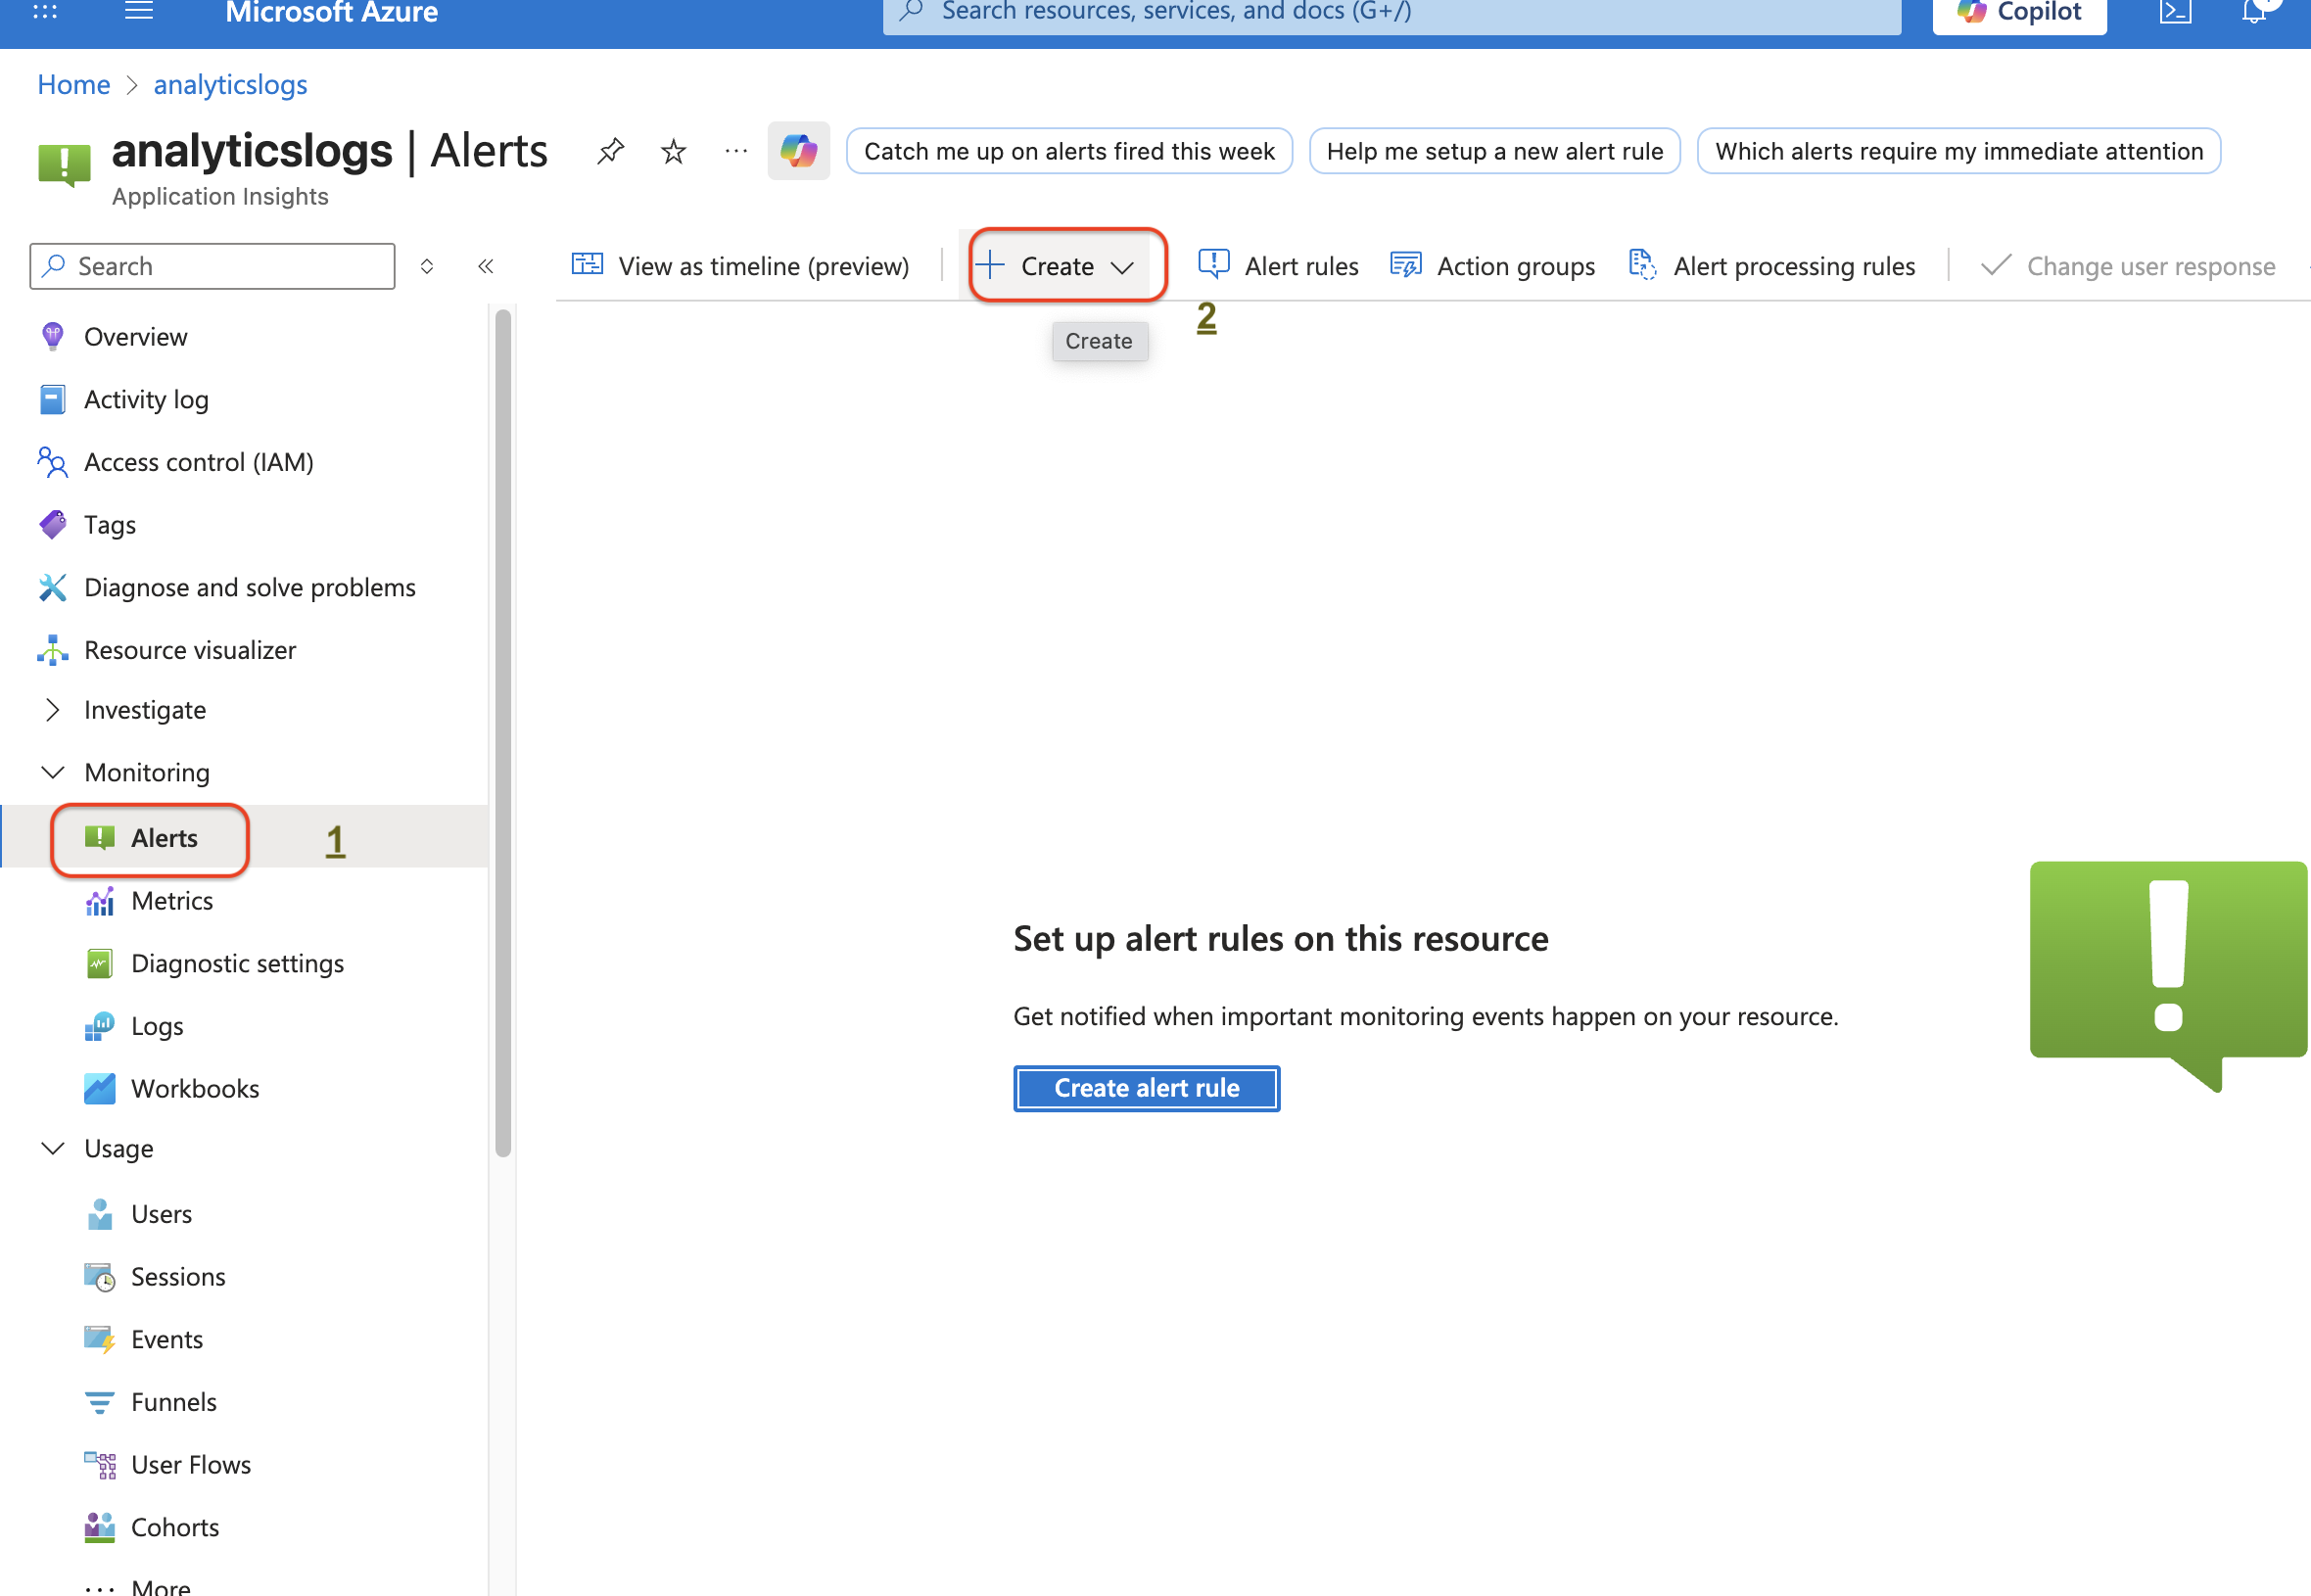
Task: Collapse the sidebar with double chevron
Action: coord(486,266)
